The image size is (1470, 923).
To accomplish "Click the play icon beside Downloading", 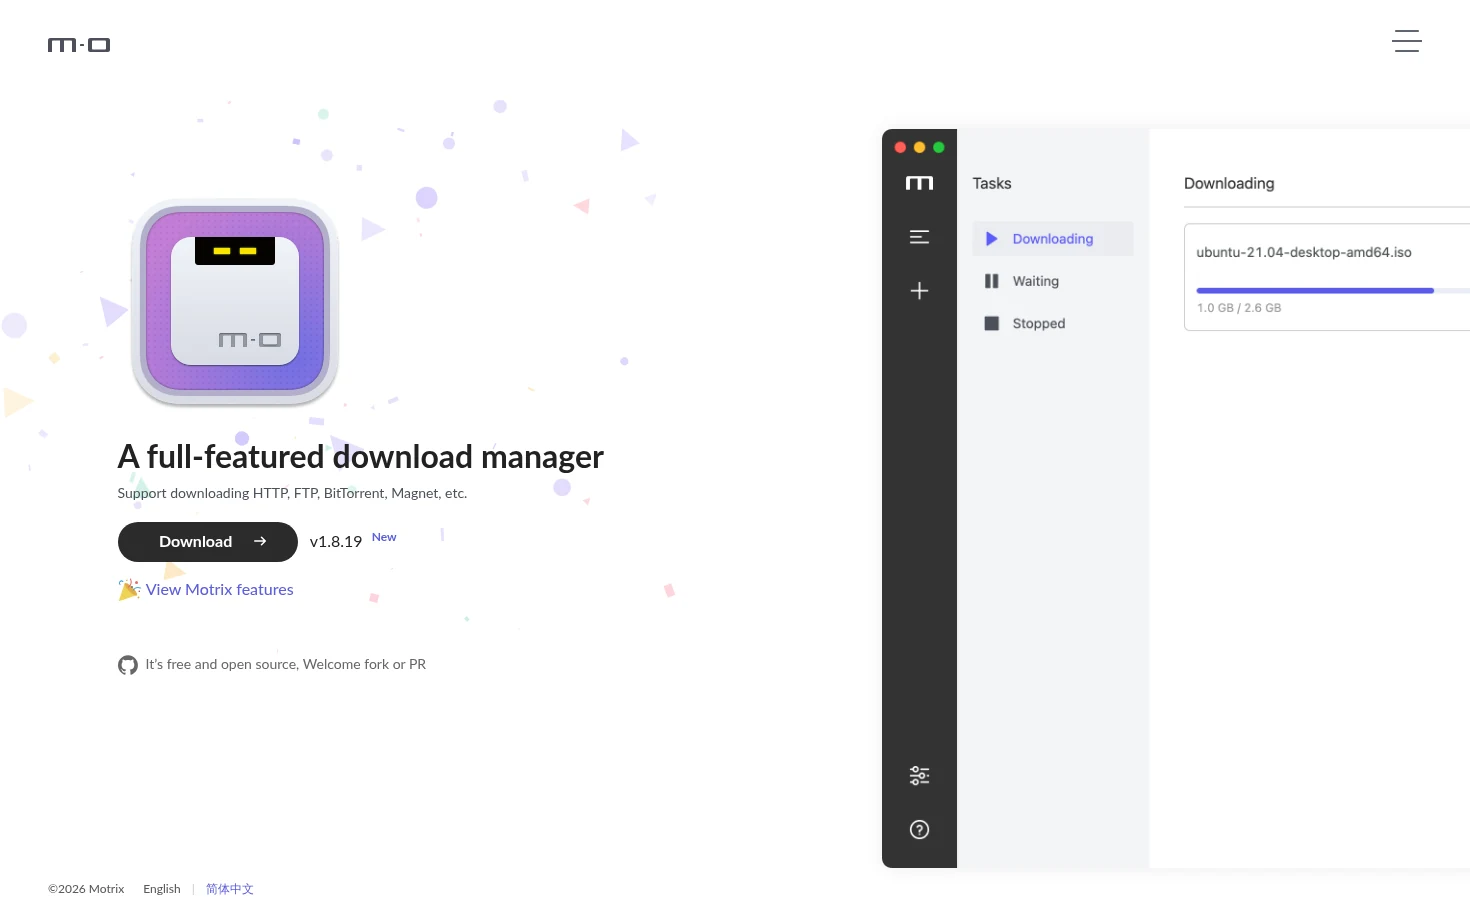I will [x=992, y=239].
